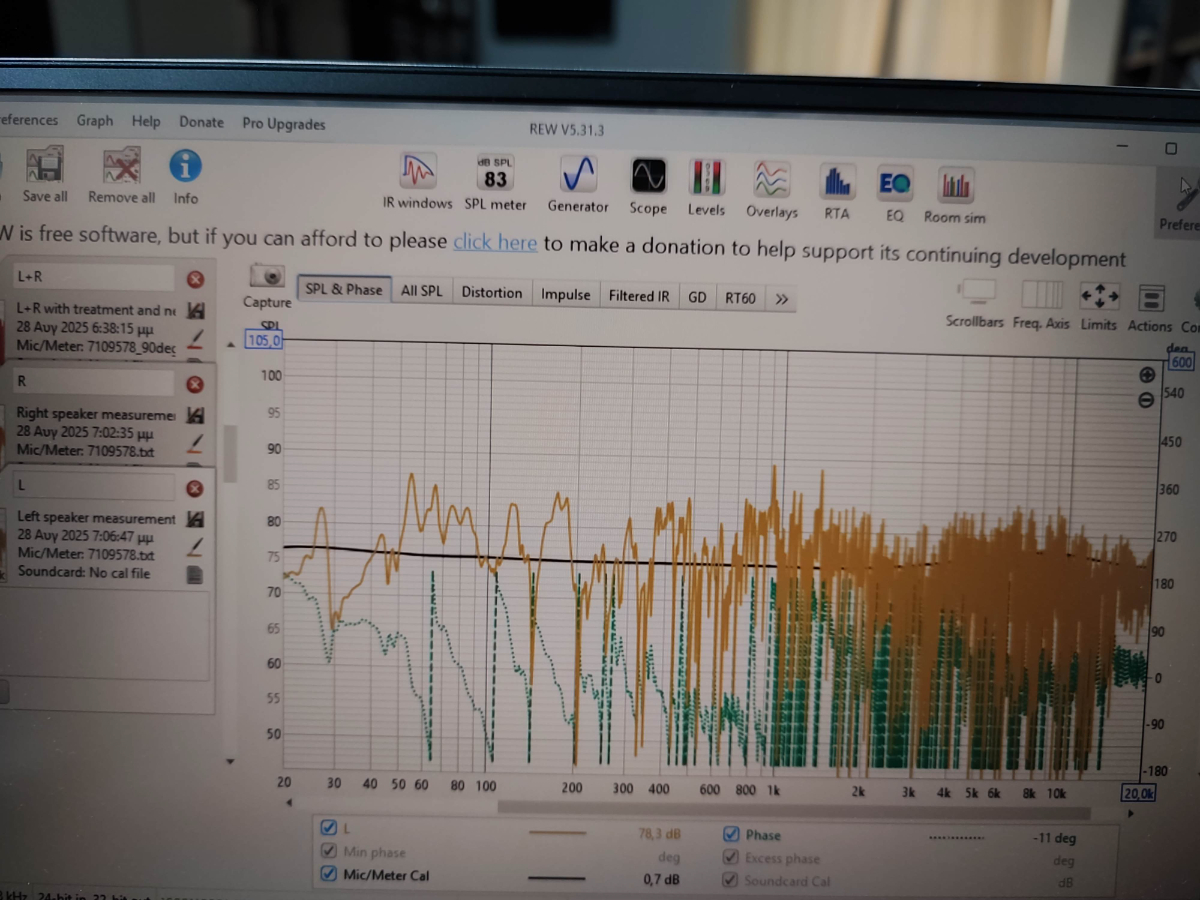This screenshot has width=1200, height=900.
Task: Open the Limits control panel
Action: click(x=1099, y=299)
